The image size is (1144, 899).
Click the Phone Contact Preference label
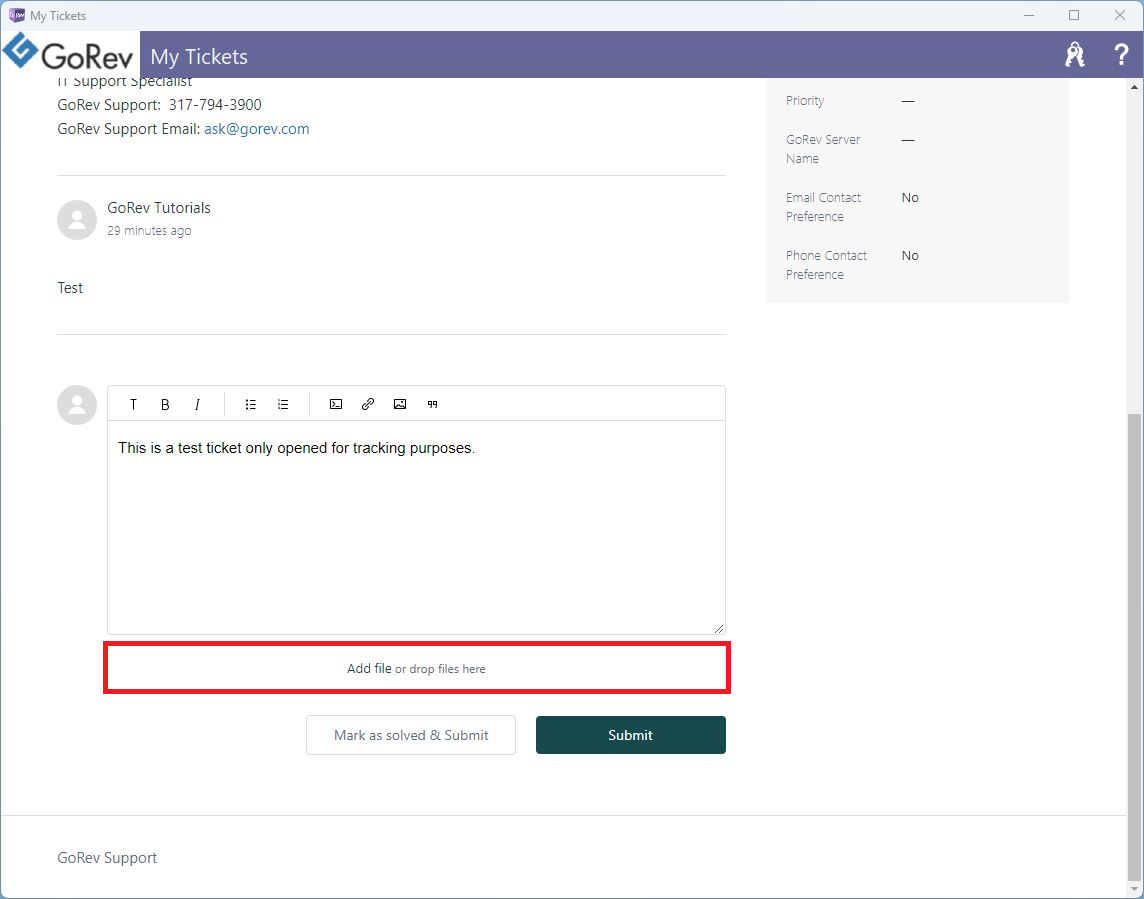827,265
